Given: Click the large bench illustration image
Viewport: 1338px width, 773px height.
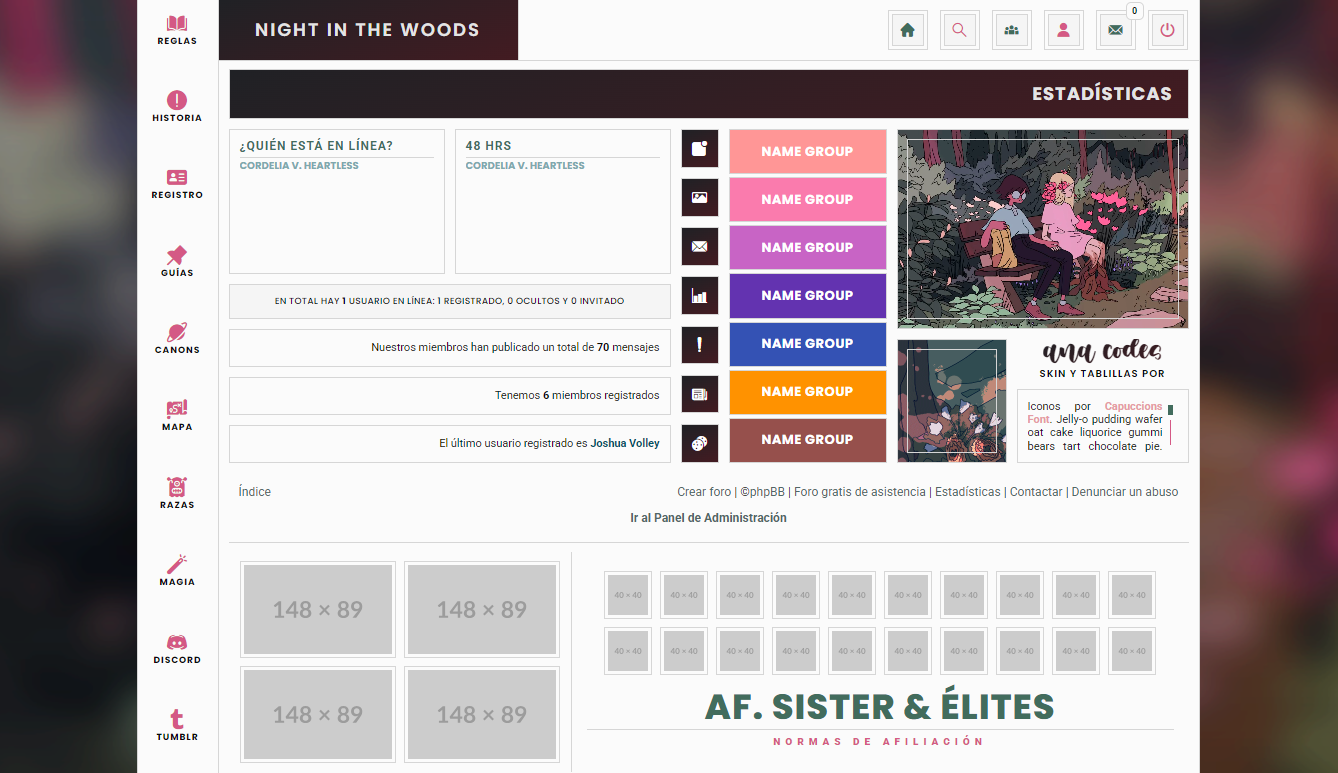Looking at the screenshot, I should click(1043, 229).
